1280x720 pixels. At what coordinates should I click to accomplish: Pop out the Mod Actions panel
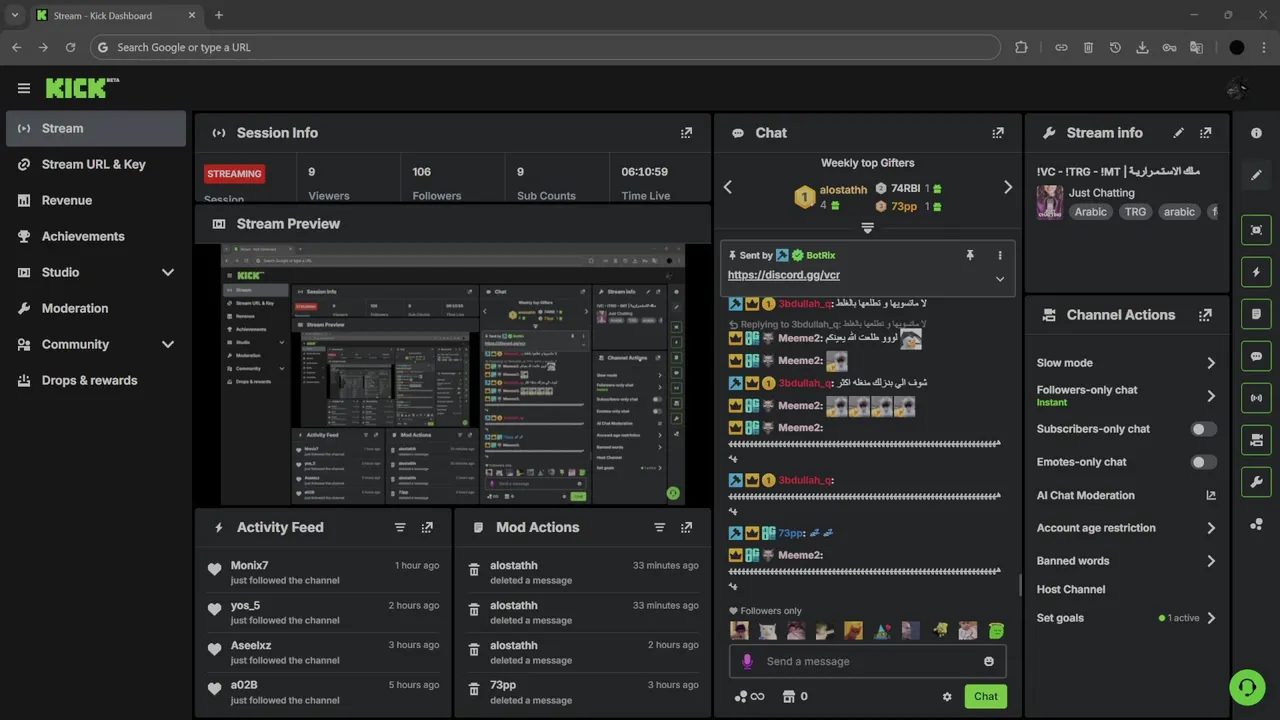click(x=686, y=528)
